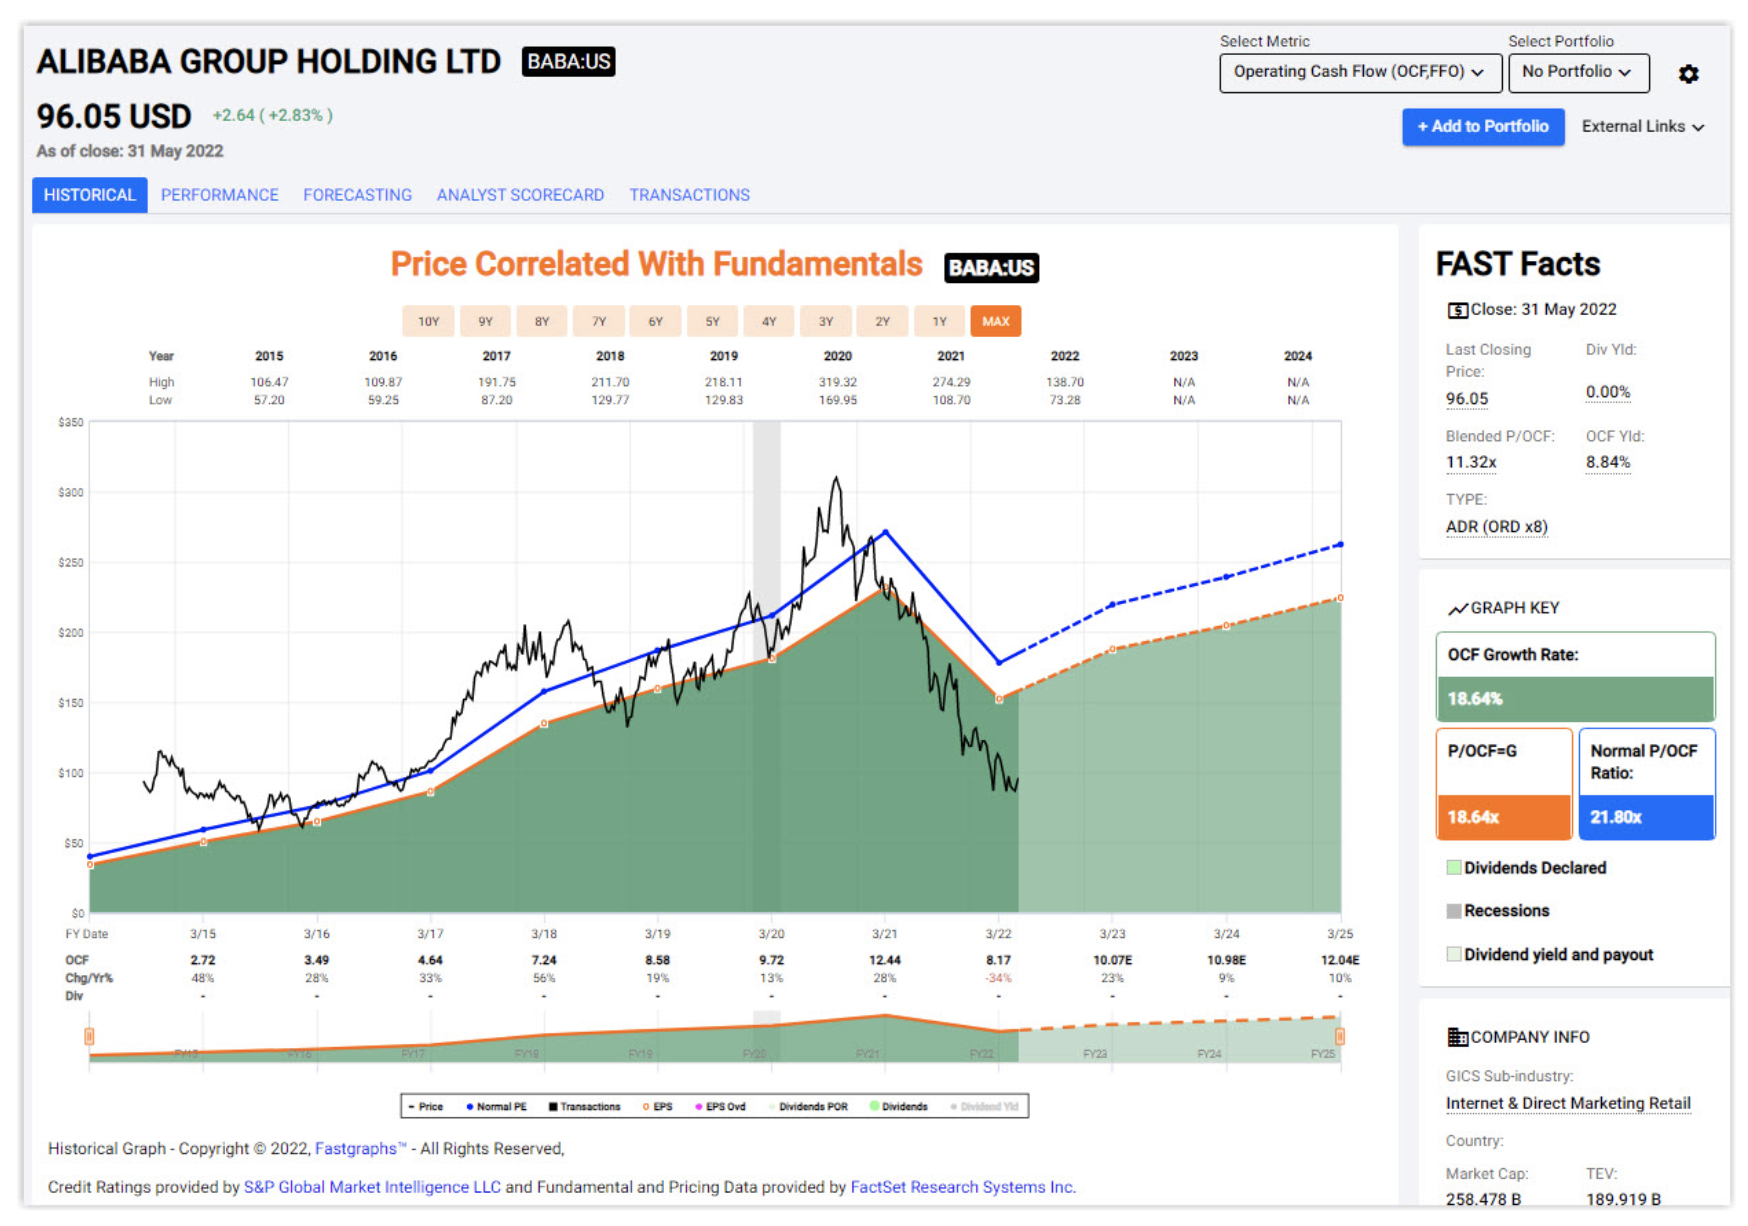Click the left handle of range slider
Image resolution: width=1748 pixels, height=1226 pixels.
point(89,1036)
